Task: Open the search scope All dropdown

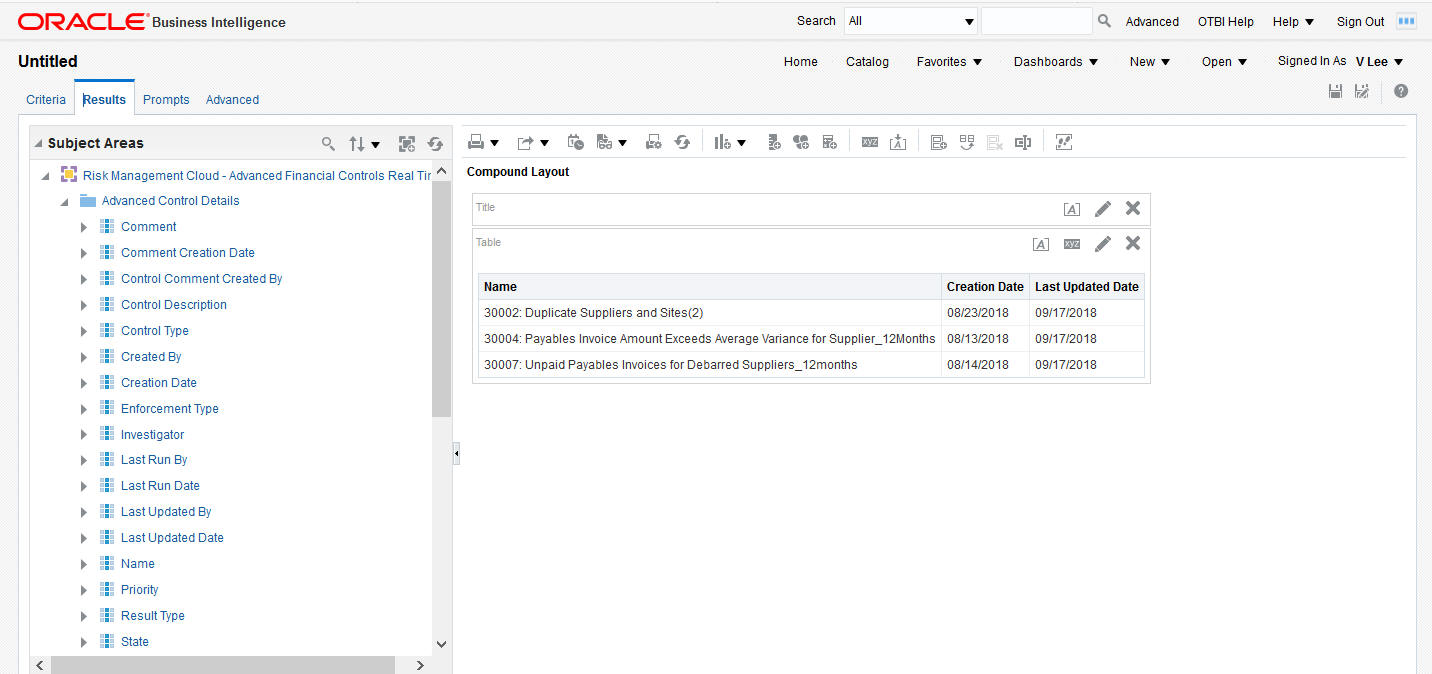Action: point(966,20)
